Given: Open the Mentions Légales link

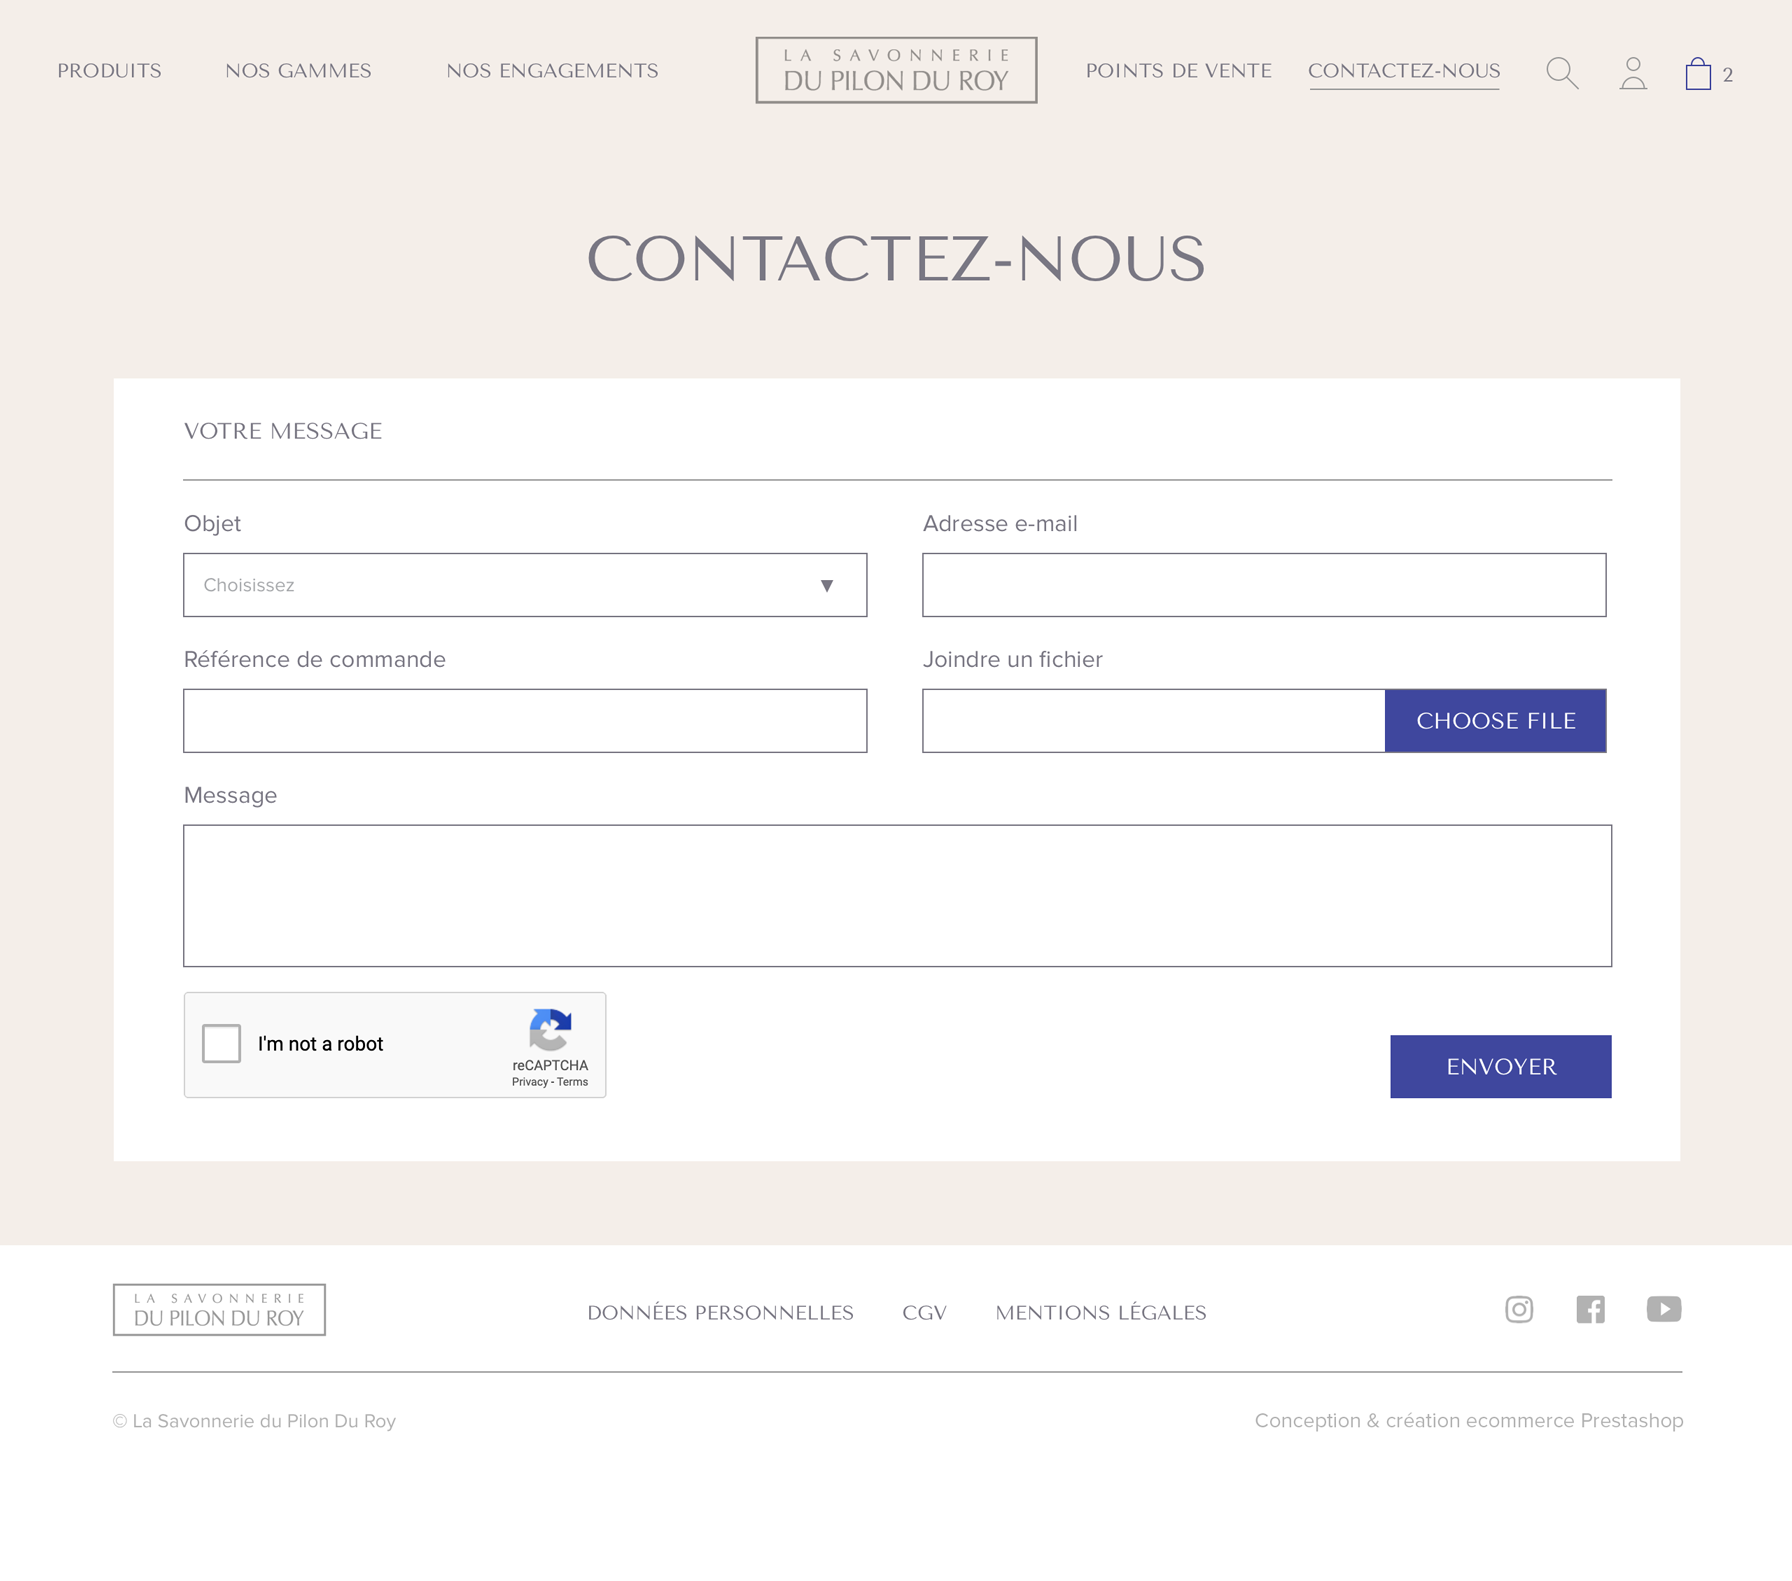Looking at the screenshot, I should (1101, 1313).
